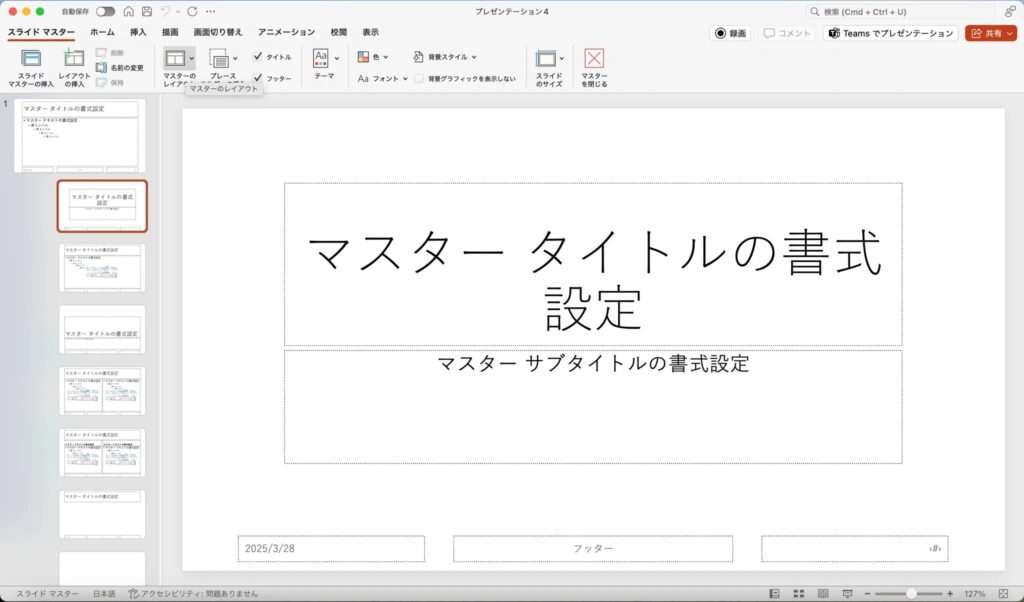Click the Colors (色) palette icon
The image size is (1024, 602).
click(x=363, y=57)
